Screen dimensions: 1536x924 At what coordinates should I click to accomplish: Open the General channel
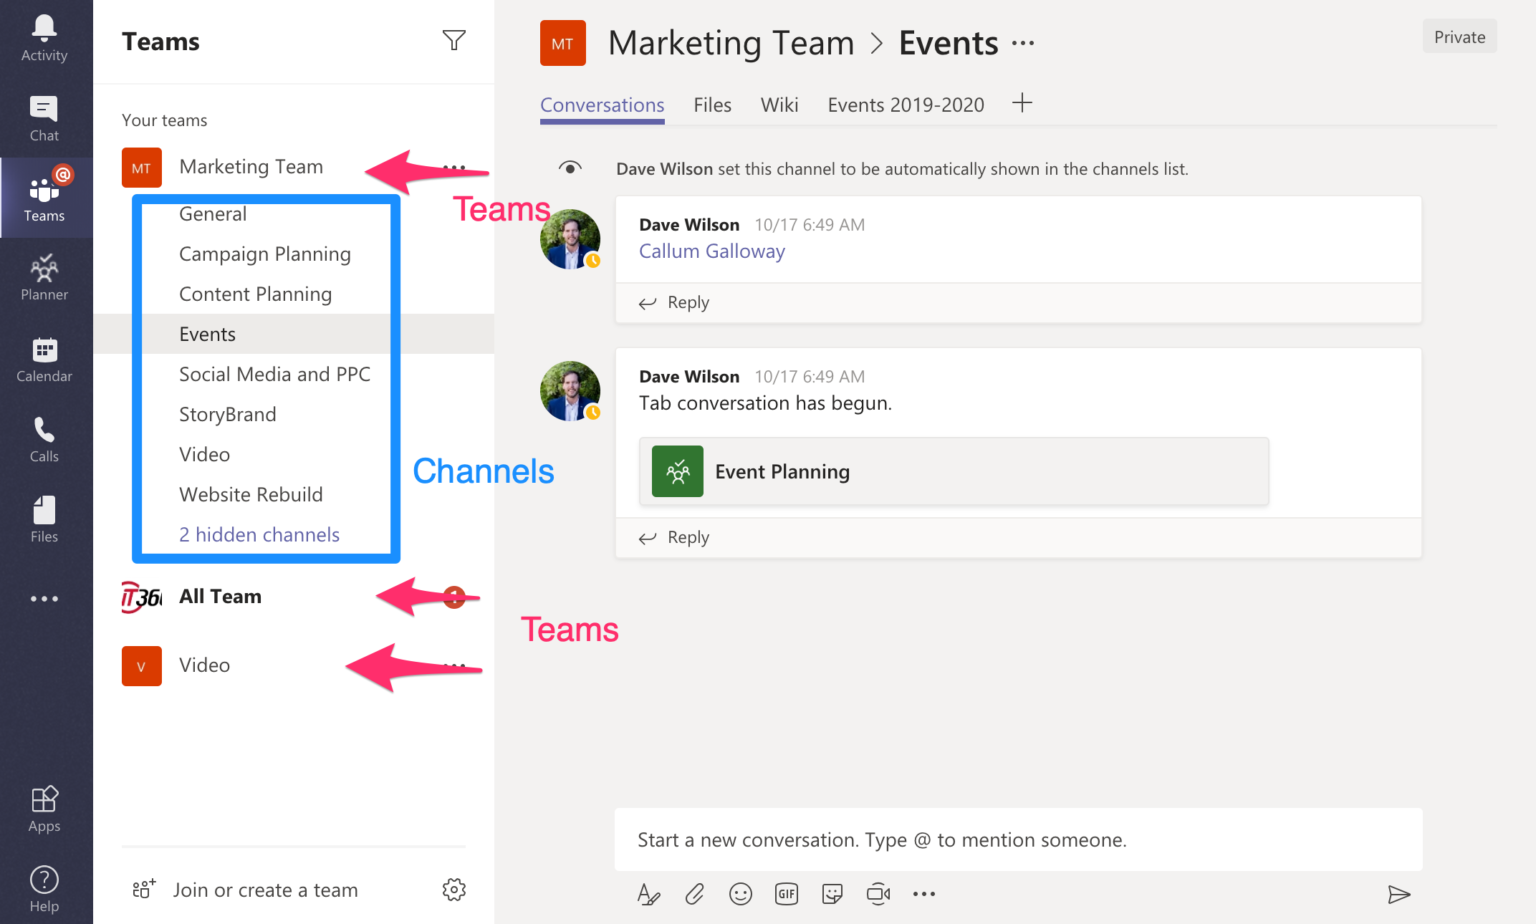pyautogui.click(x=213, y=214)
